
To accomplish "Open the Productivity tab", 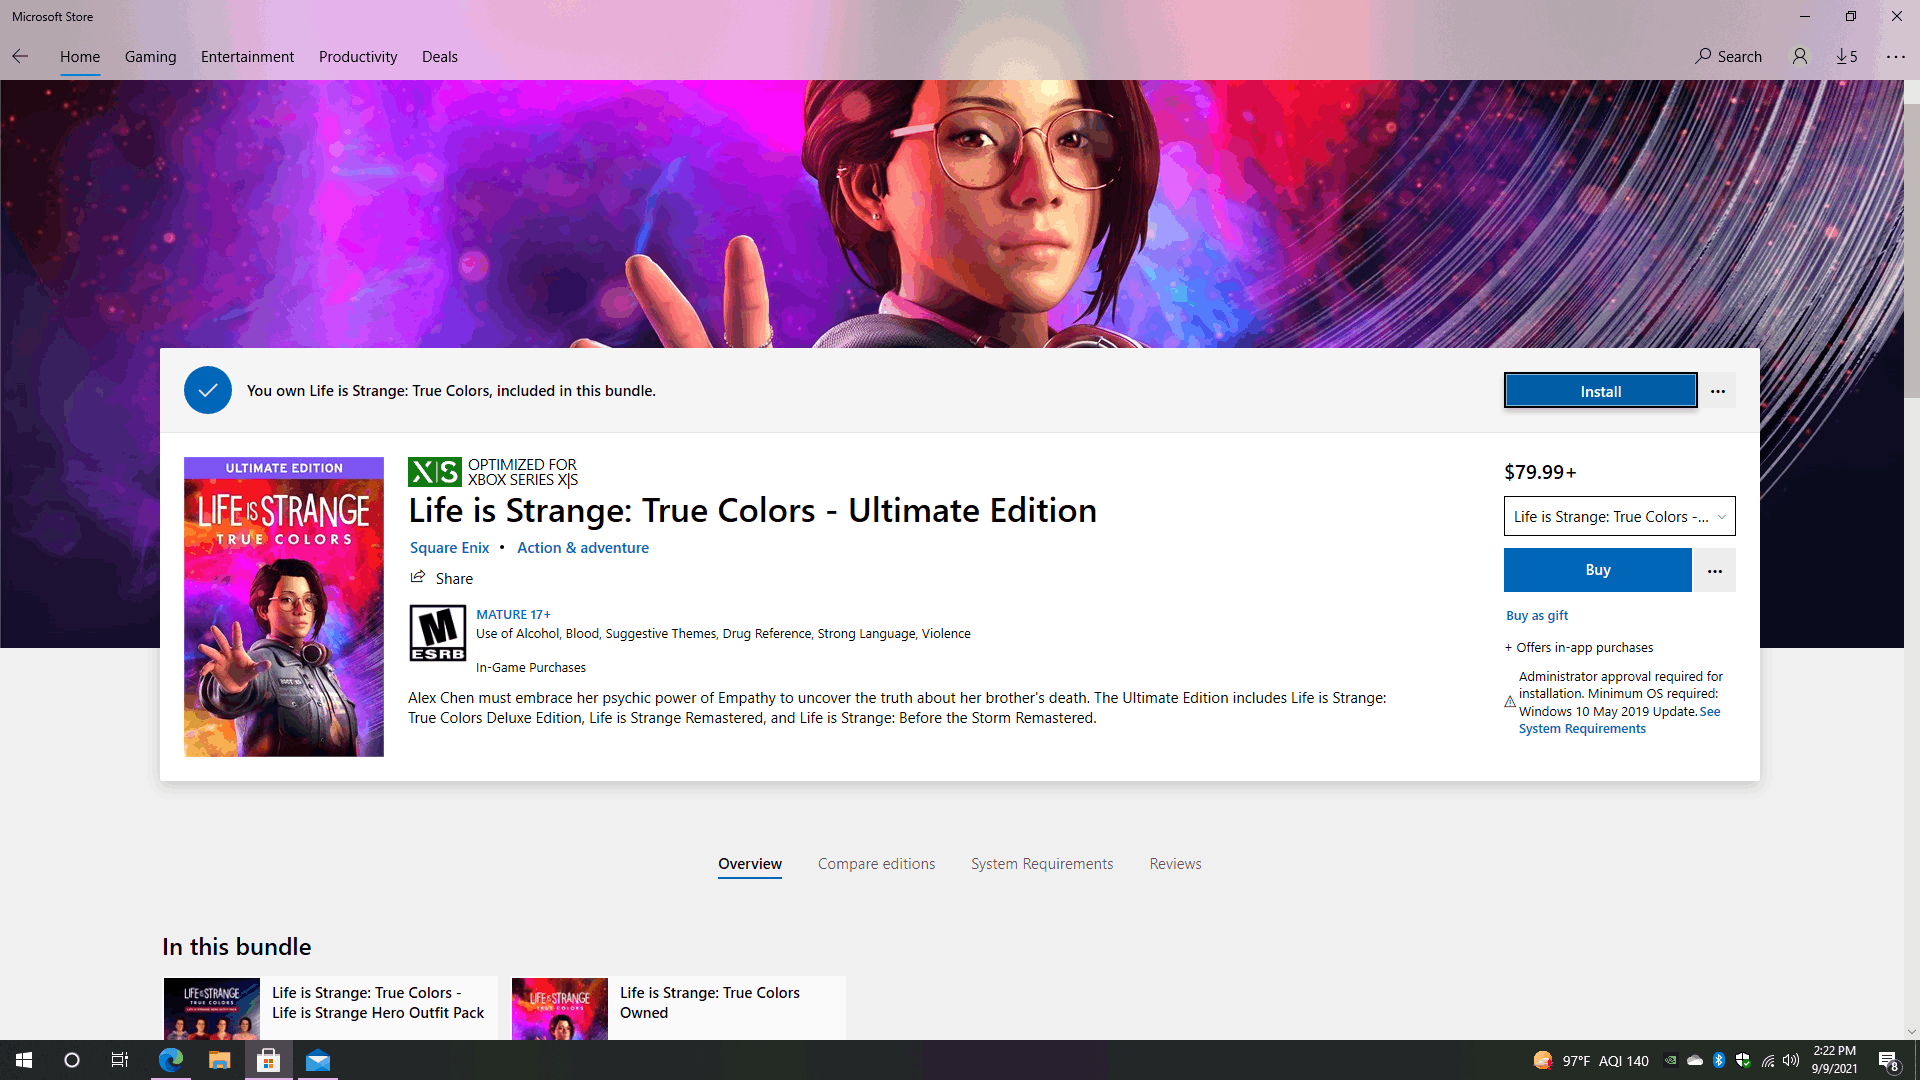I will click(x=358, y=57).
